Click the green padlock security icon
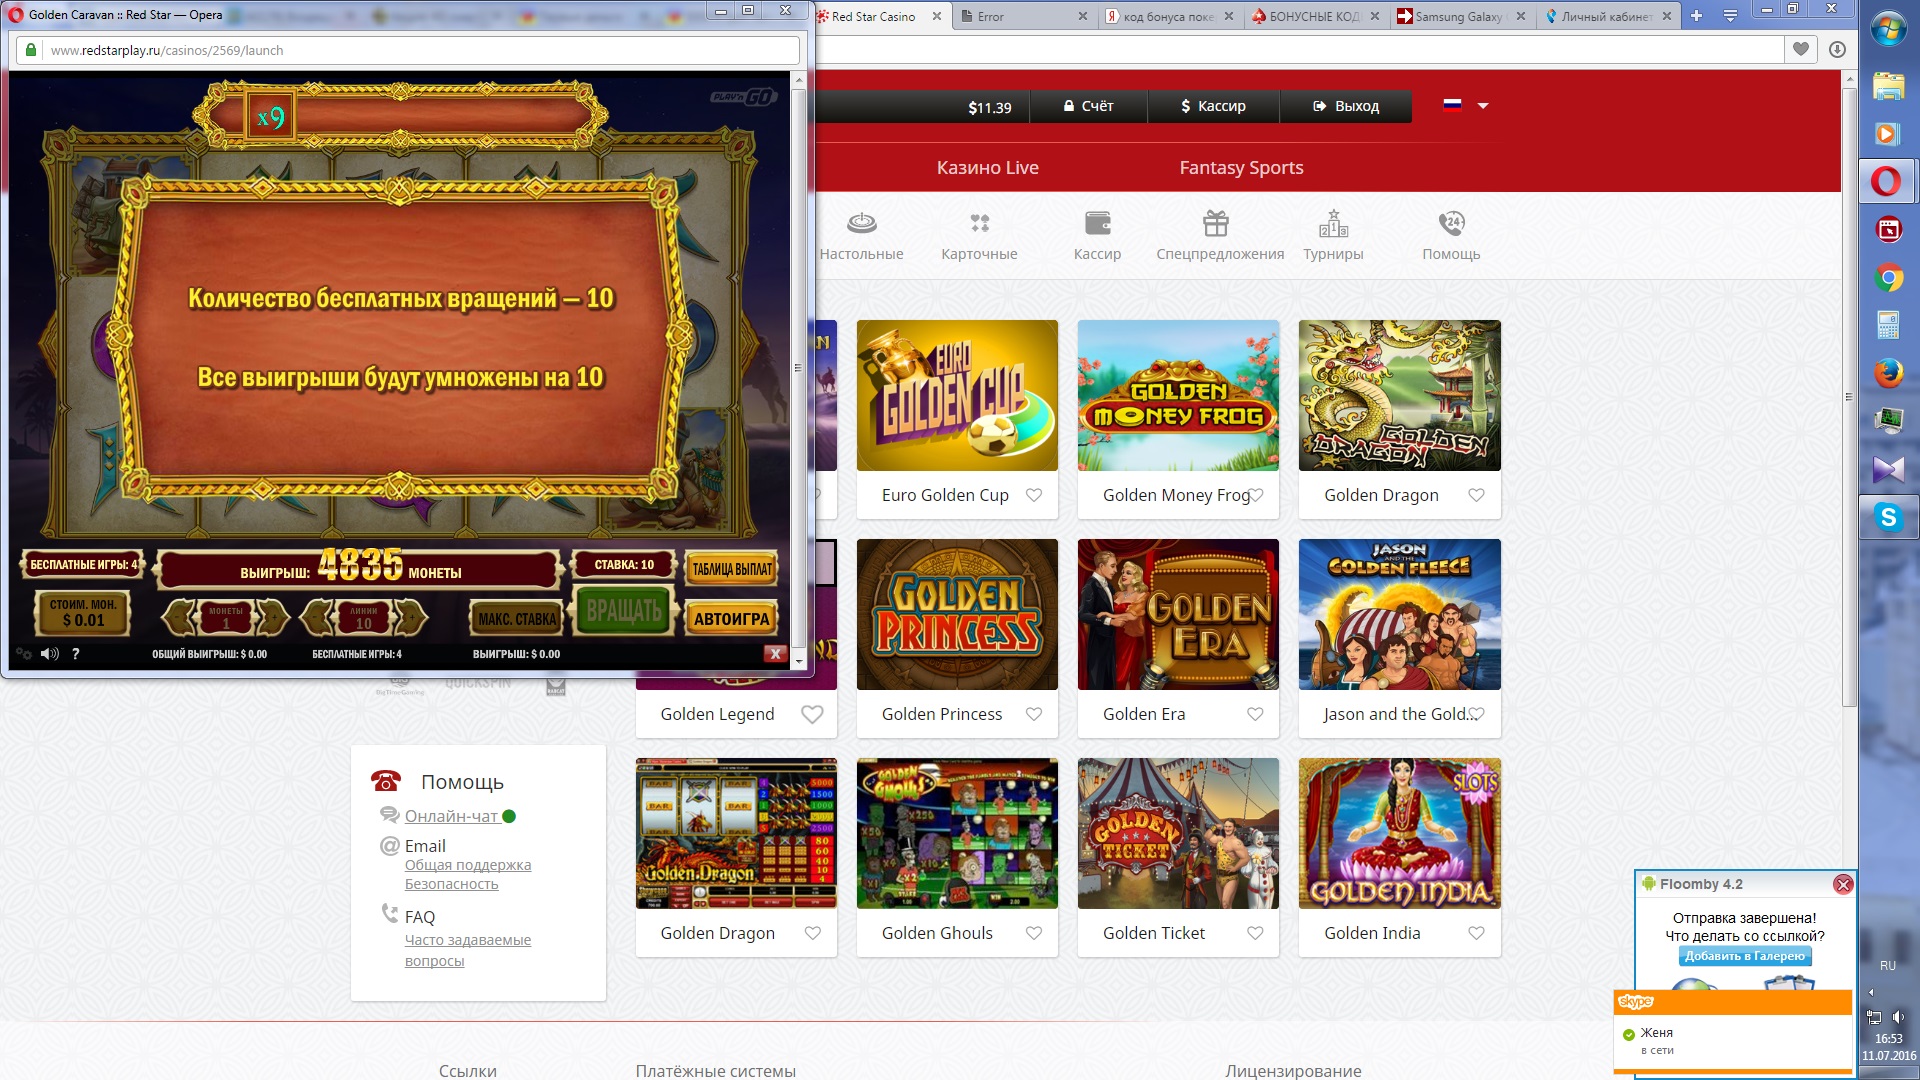The image size is (1920, 1080). pos(30,50)
